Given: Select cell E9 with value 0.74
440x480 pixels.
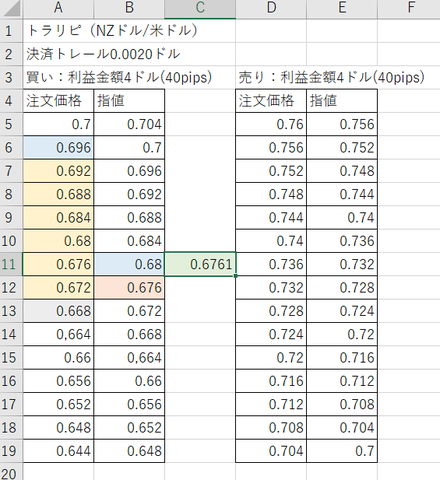Looking at the screenshot, I should click(x=342, y=217).
